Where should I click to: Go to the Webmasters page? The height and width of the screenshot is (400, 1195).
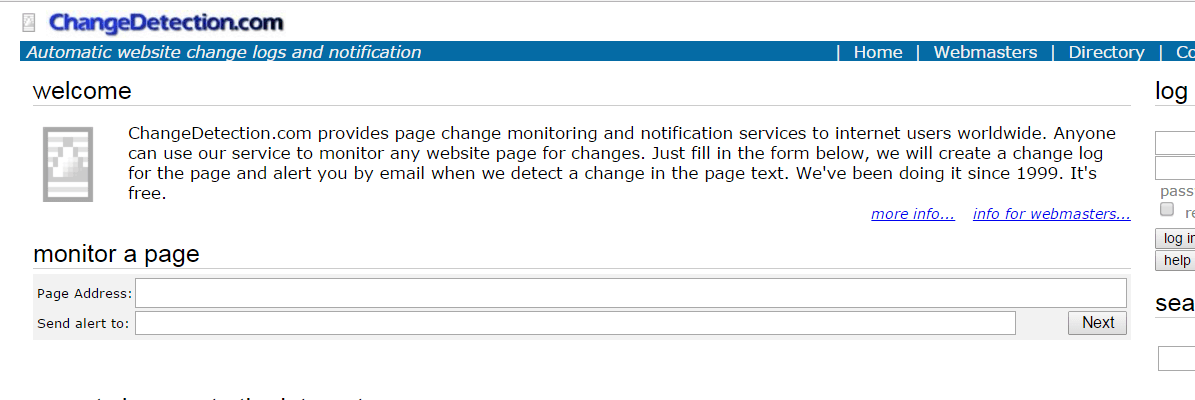tap(985, 53)
